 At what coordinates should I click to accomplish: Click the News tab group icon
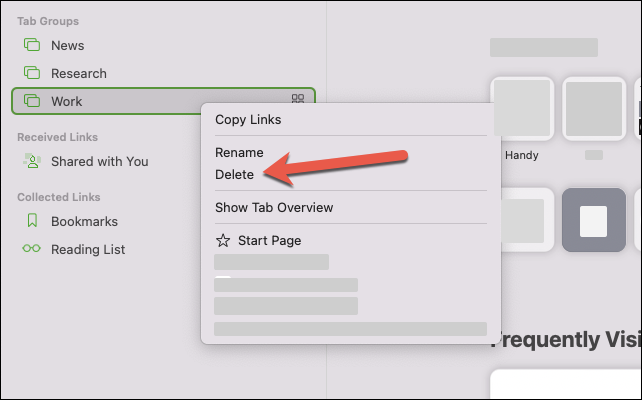[x=32, y=45]
